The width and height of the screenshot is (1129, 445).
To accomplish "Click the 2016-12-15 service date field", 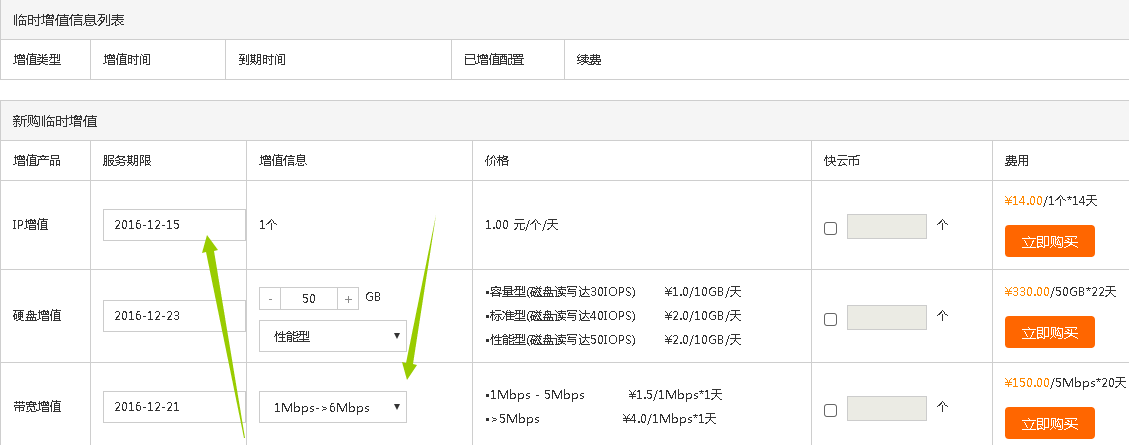I will point(173,225).
